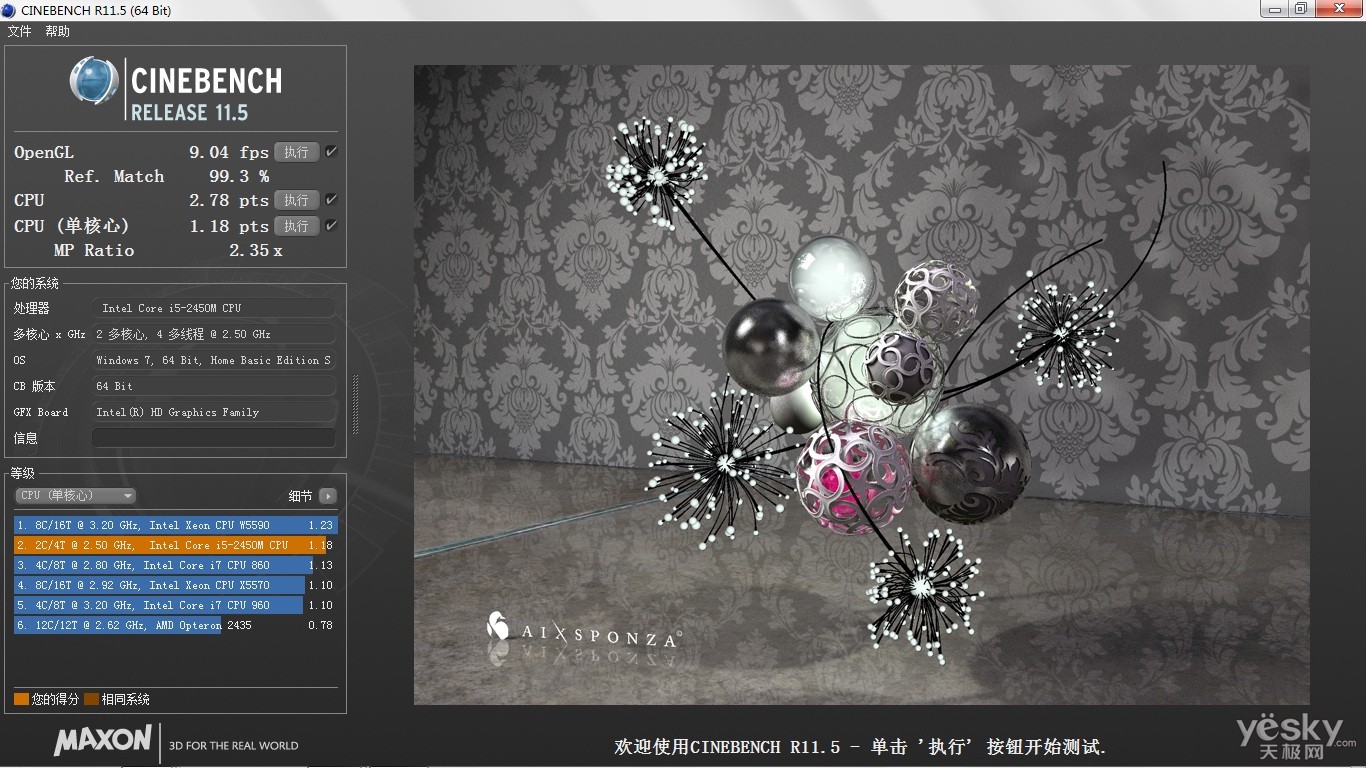
Task: Open the 文件 menu
Action: 19,31
